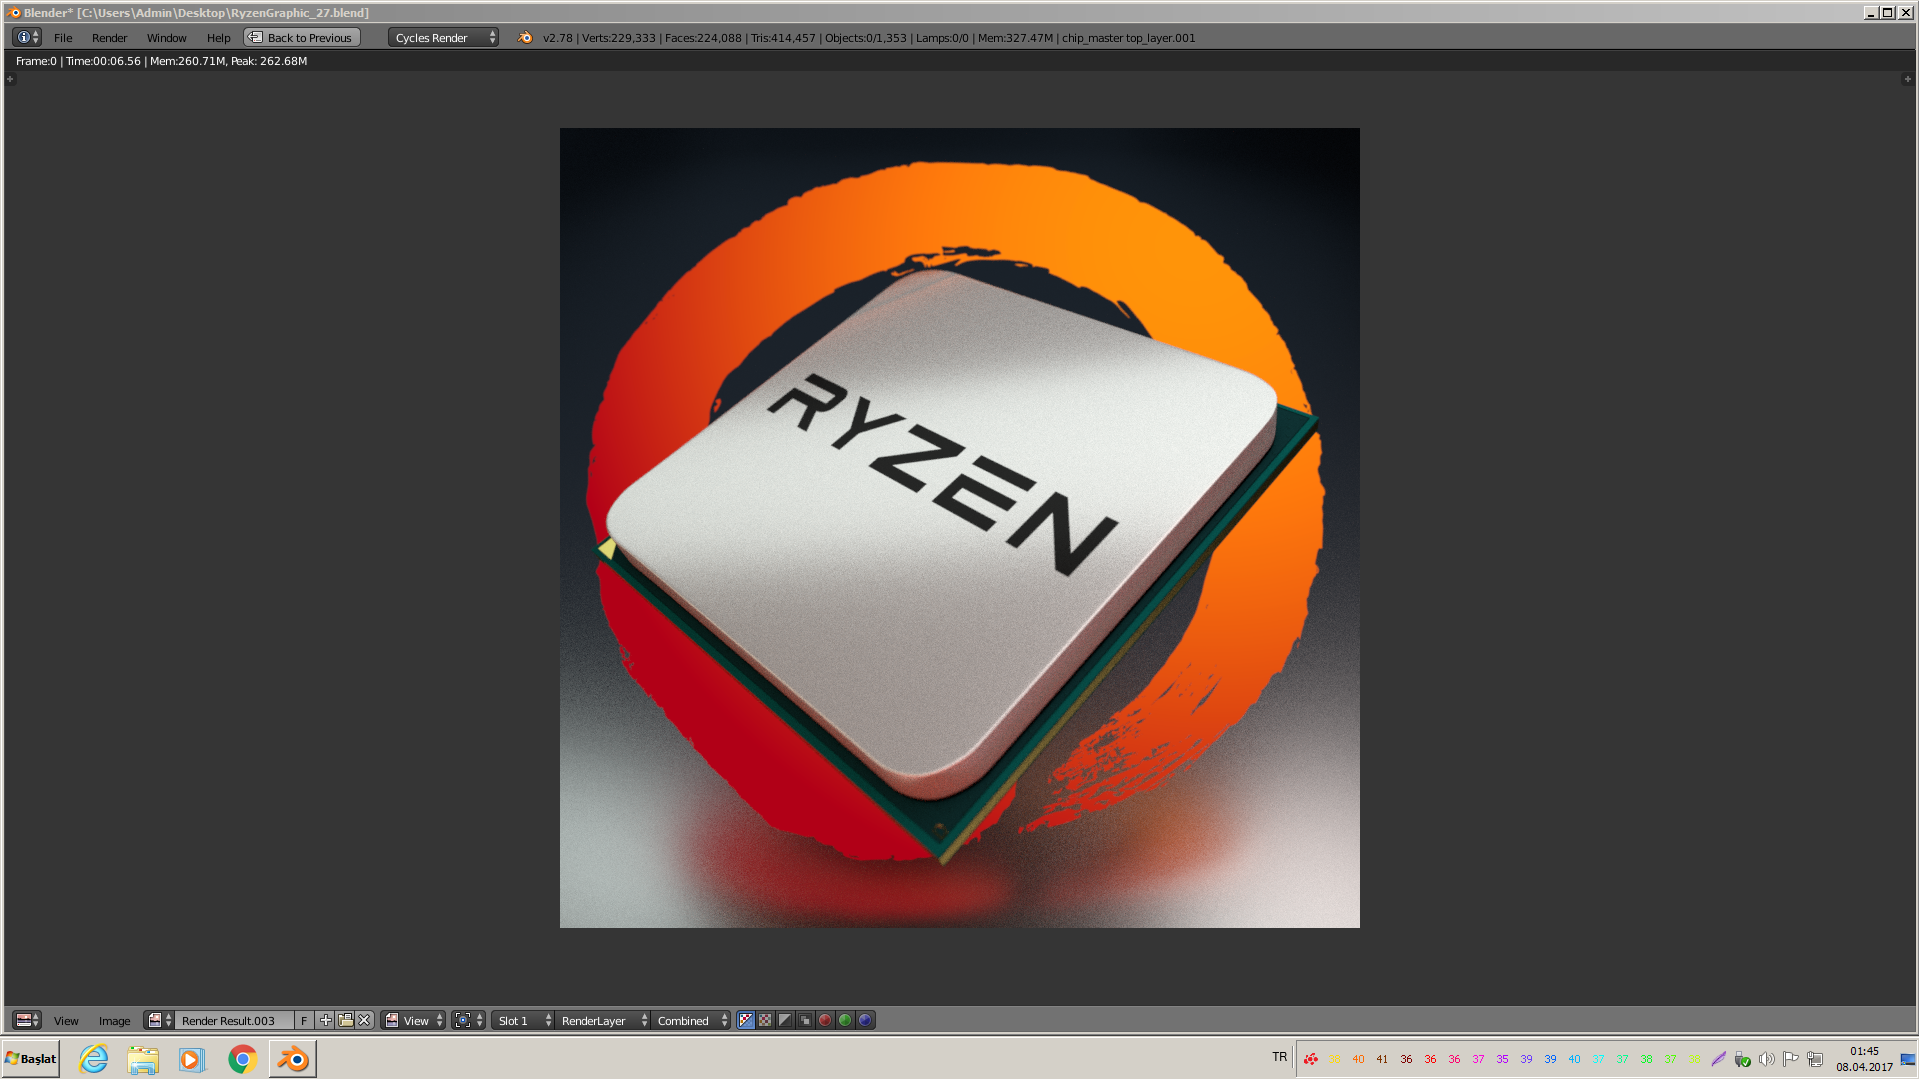The image size is (1919, 1079).
Task: Click the rendered Ryzen chip image
Action: pos(960,528)
